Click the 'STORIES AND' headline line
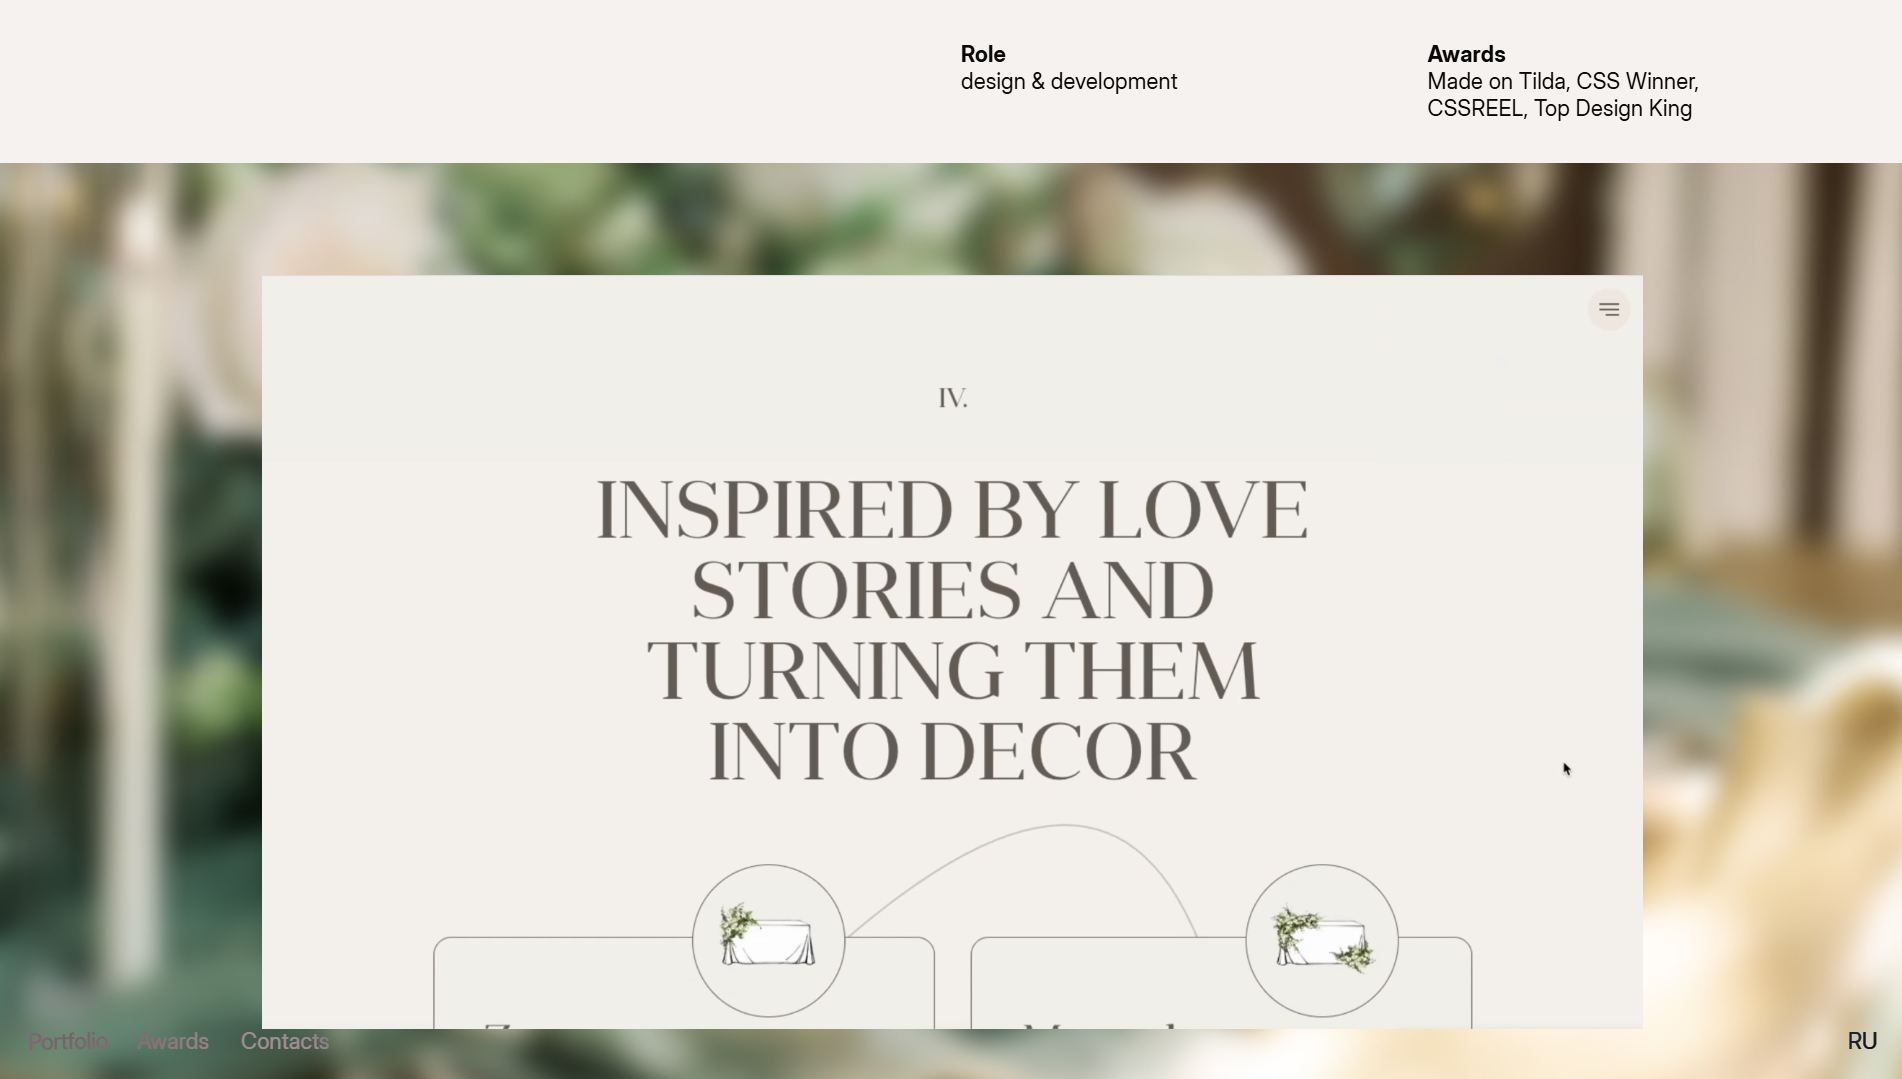The height and width of the screenshot is (1079, 1902). [952, 590]
